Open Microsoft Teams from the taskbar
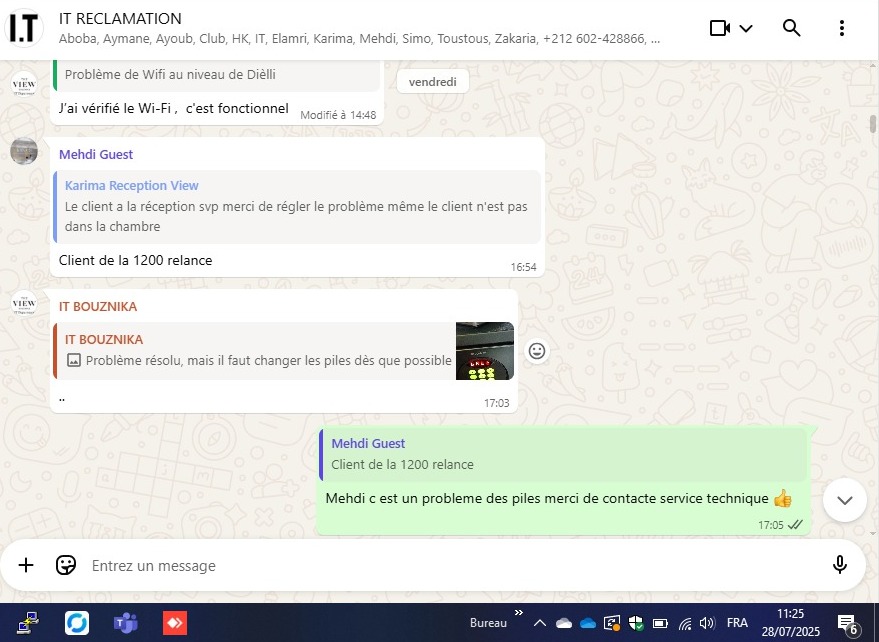The width and height of the screenshot is (879, 642). 125,623
